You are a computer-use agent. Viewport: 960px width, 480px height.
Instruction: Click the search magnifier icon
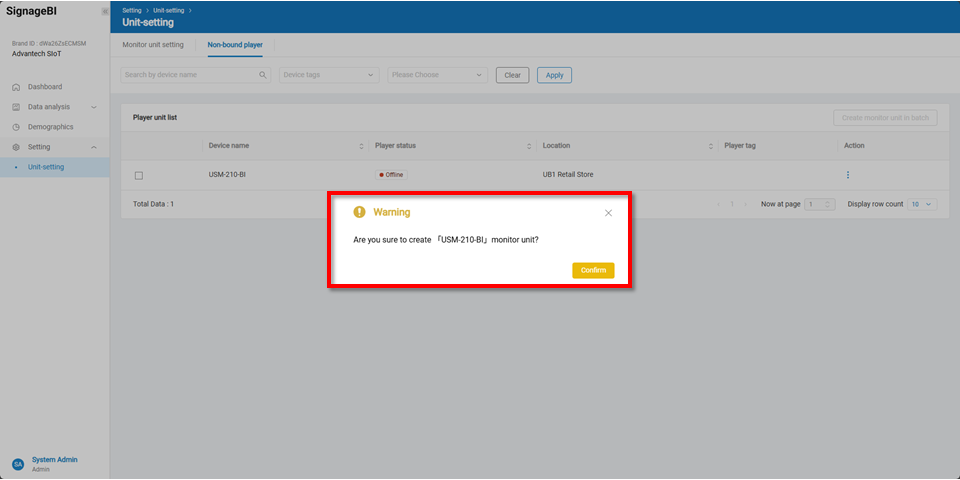point(263,75)
